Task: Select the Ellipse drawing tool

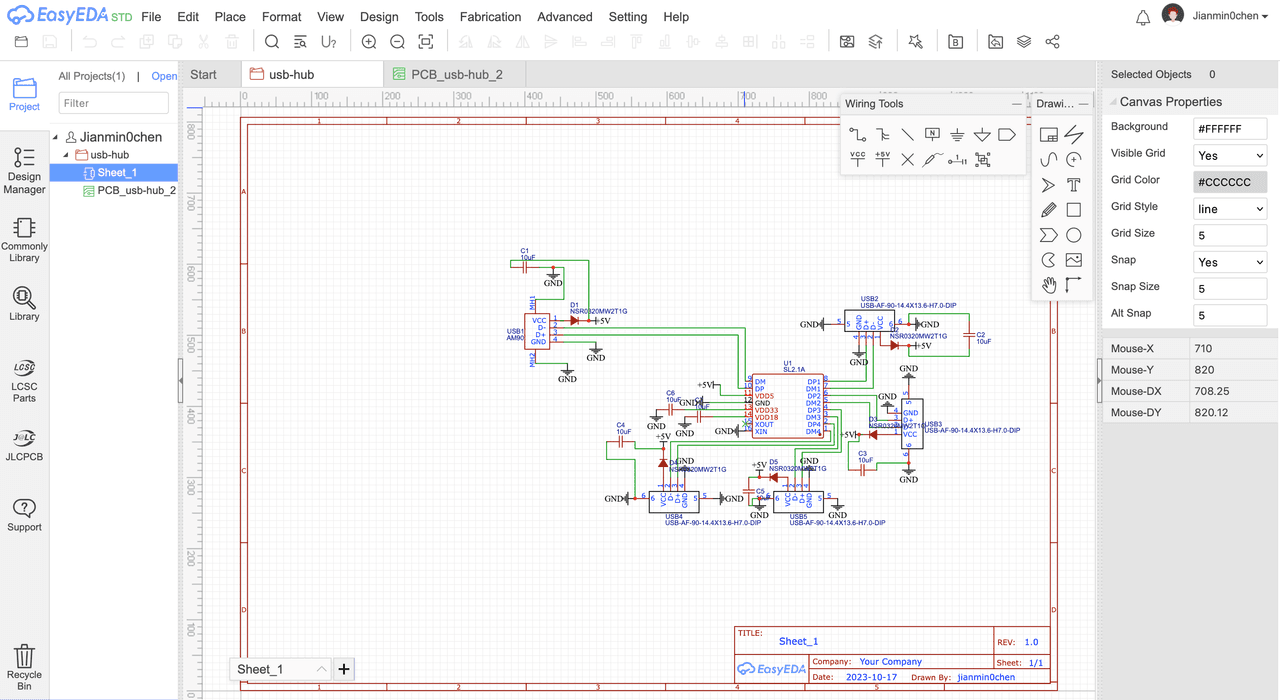Action: [x=1073, y=235]
